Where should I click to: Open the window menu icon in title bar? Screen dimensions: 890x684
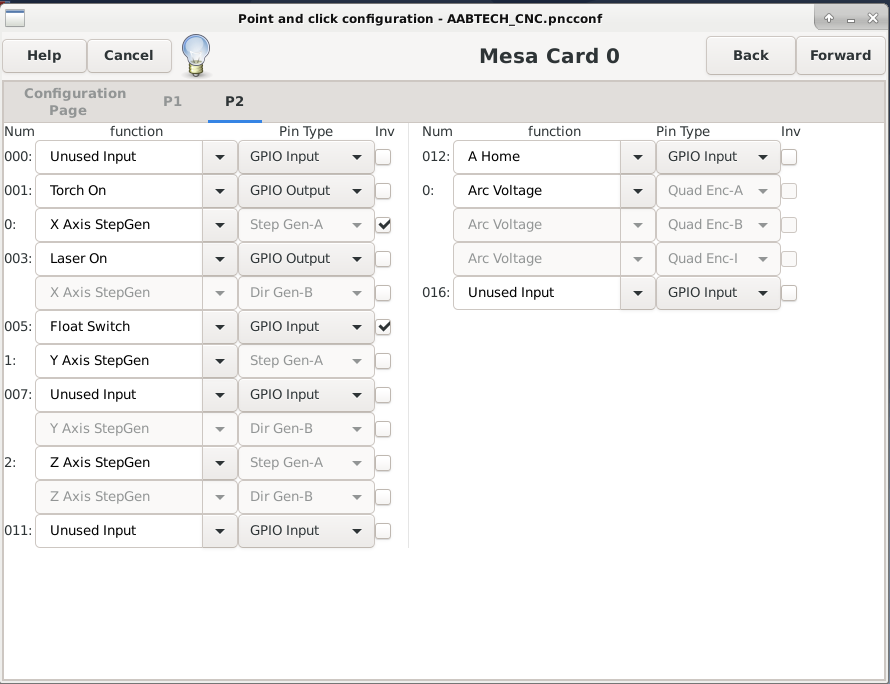tap(15, 18)
